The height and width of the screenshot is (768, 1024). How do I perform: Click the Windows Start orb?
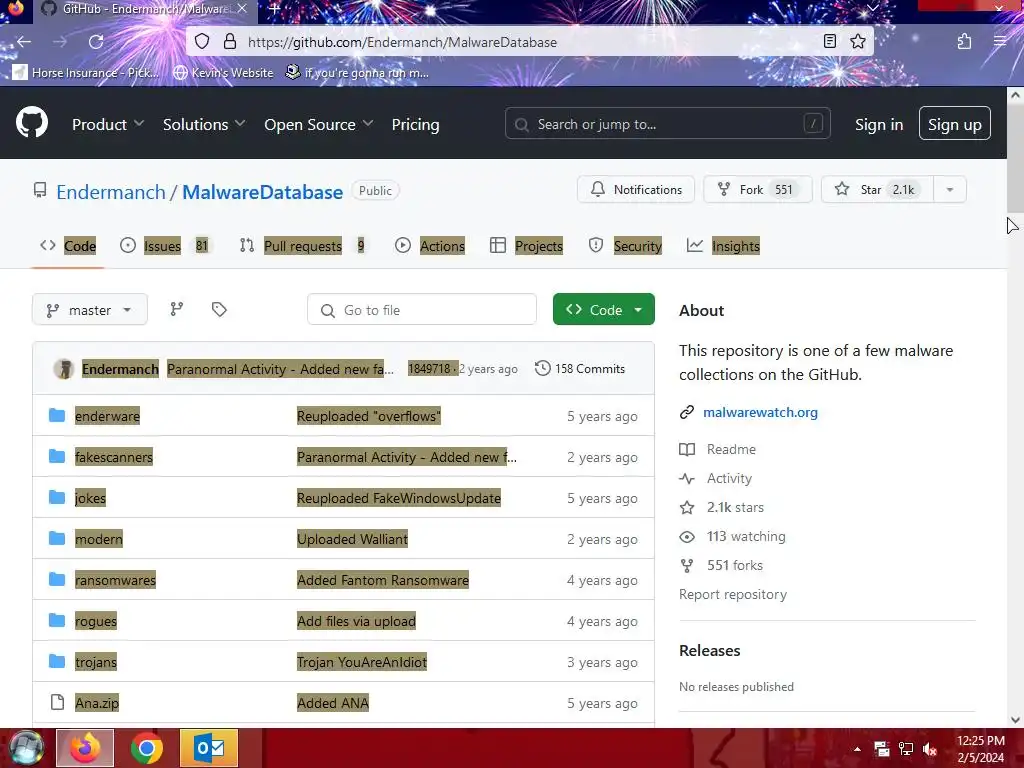25,748
